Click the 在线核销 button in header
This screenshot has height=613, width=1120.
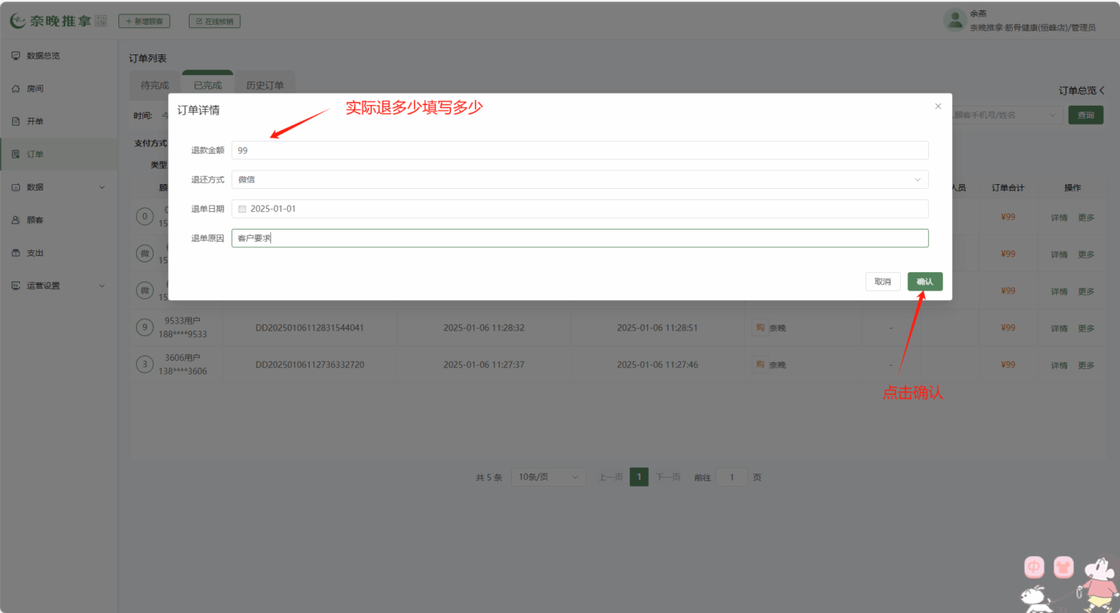tap(214, 21)
